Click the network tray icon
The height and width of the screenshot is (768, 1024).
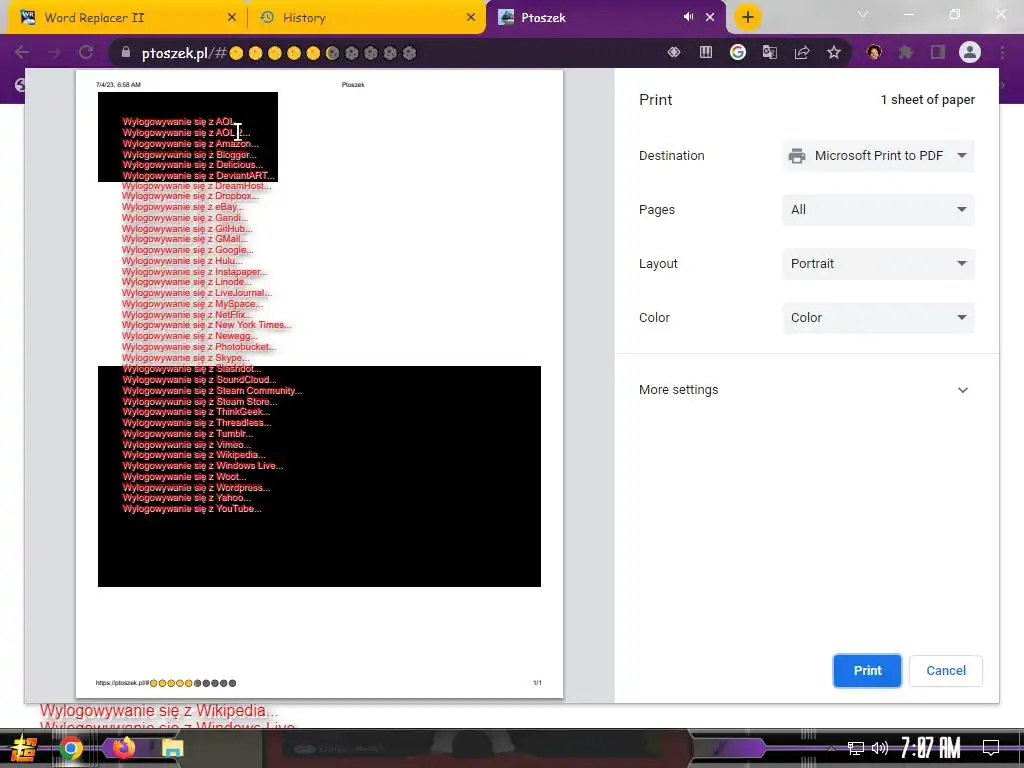(x=856, y=748)
